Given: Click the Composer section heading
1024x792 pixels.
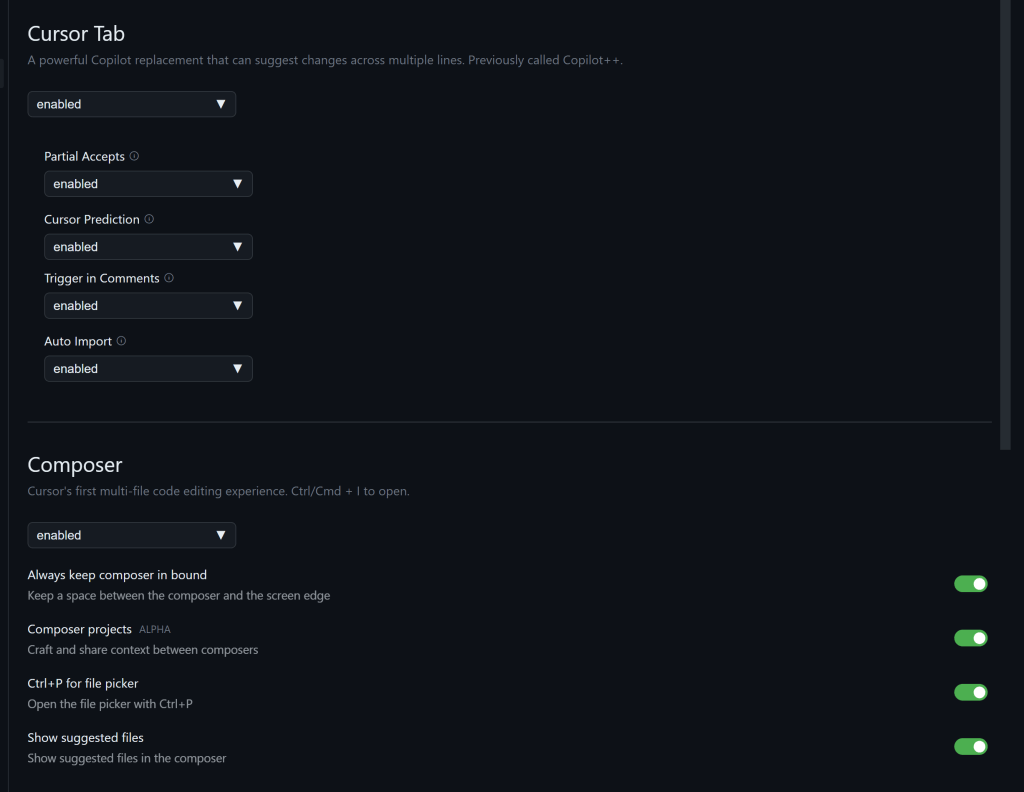Looking at the screenshot, I should [75, 465].
